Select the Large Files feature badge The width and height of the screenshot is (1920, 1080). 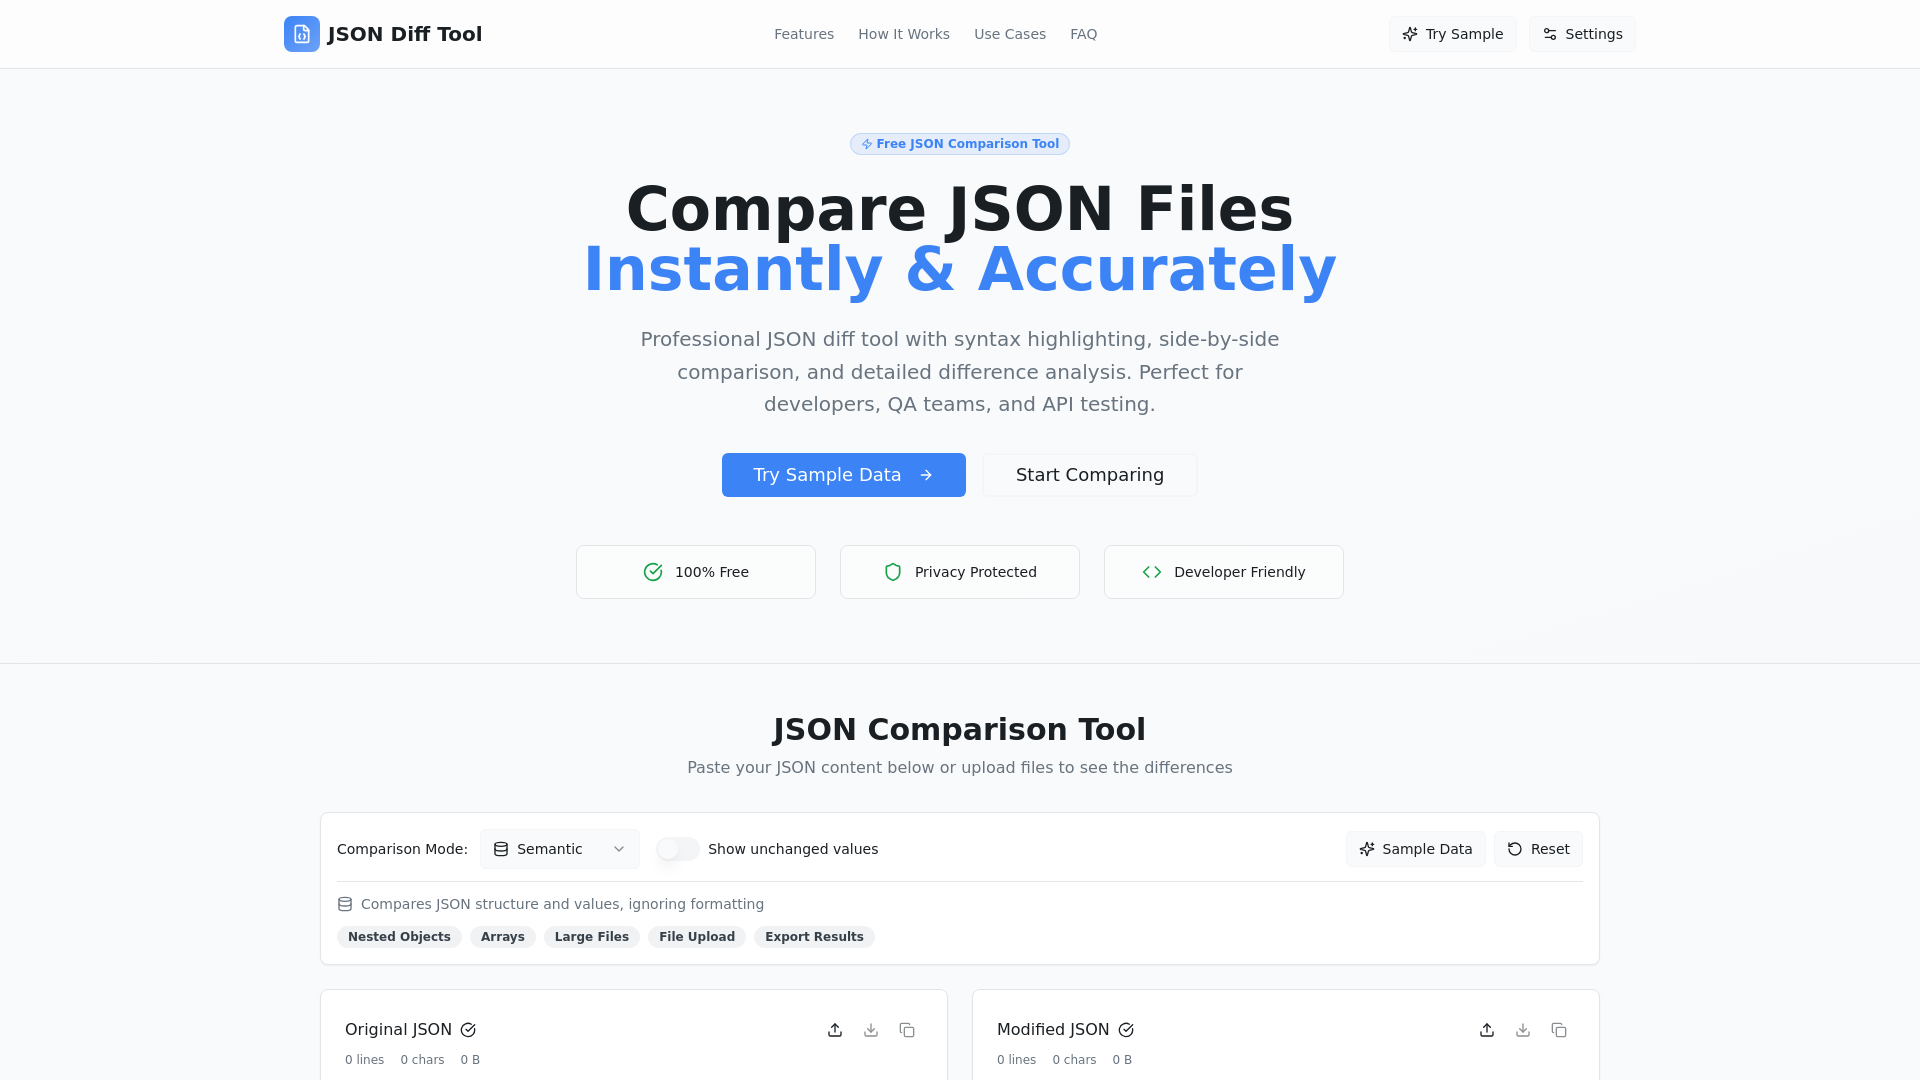coord(591,937)
